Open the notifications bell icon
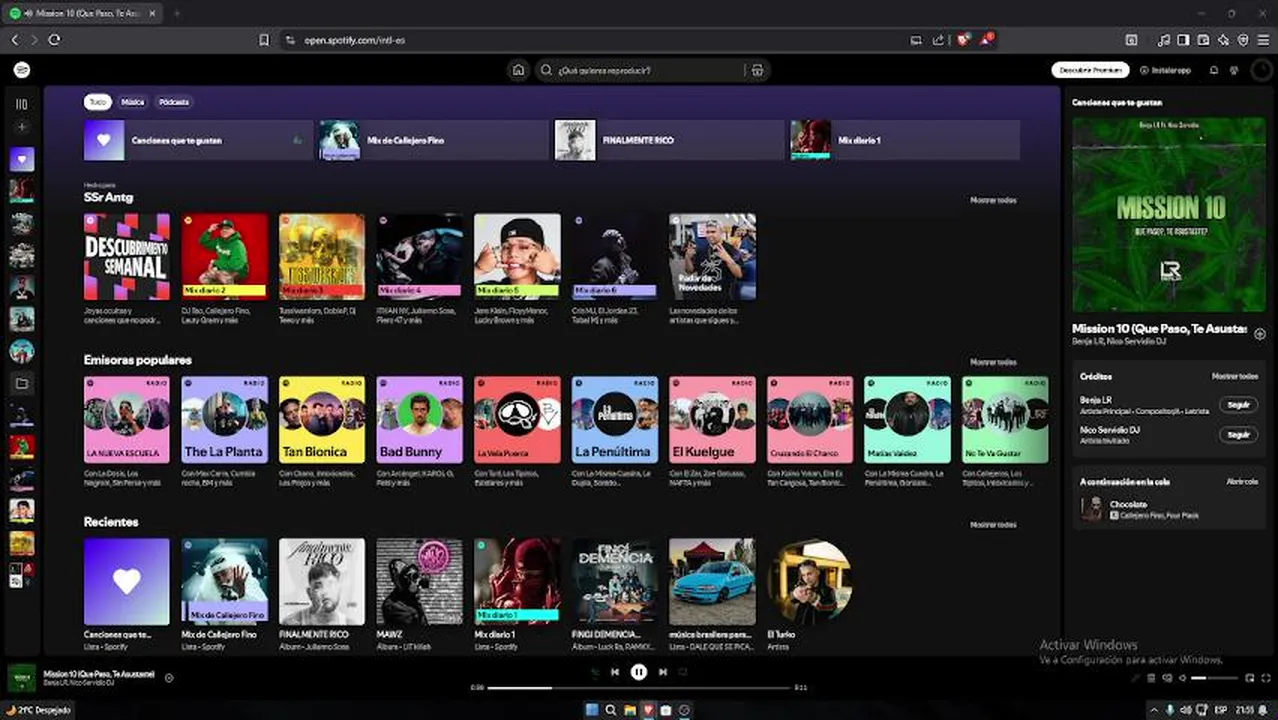This screenshot has height=720, width=1278. click(1214, 70)
